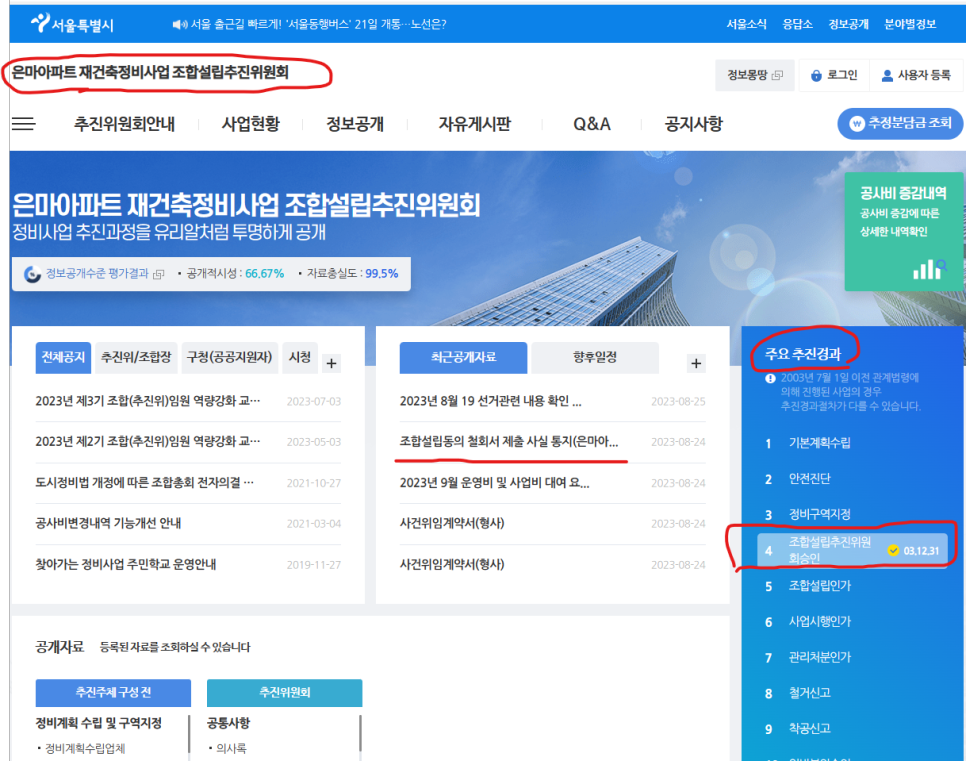Open 사건위임계약서(형사) directly below 2023년 9월 운영비
This screenshot has height=761, width=966.
(x=452, y=523)
